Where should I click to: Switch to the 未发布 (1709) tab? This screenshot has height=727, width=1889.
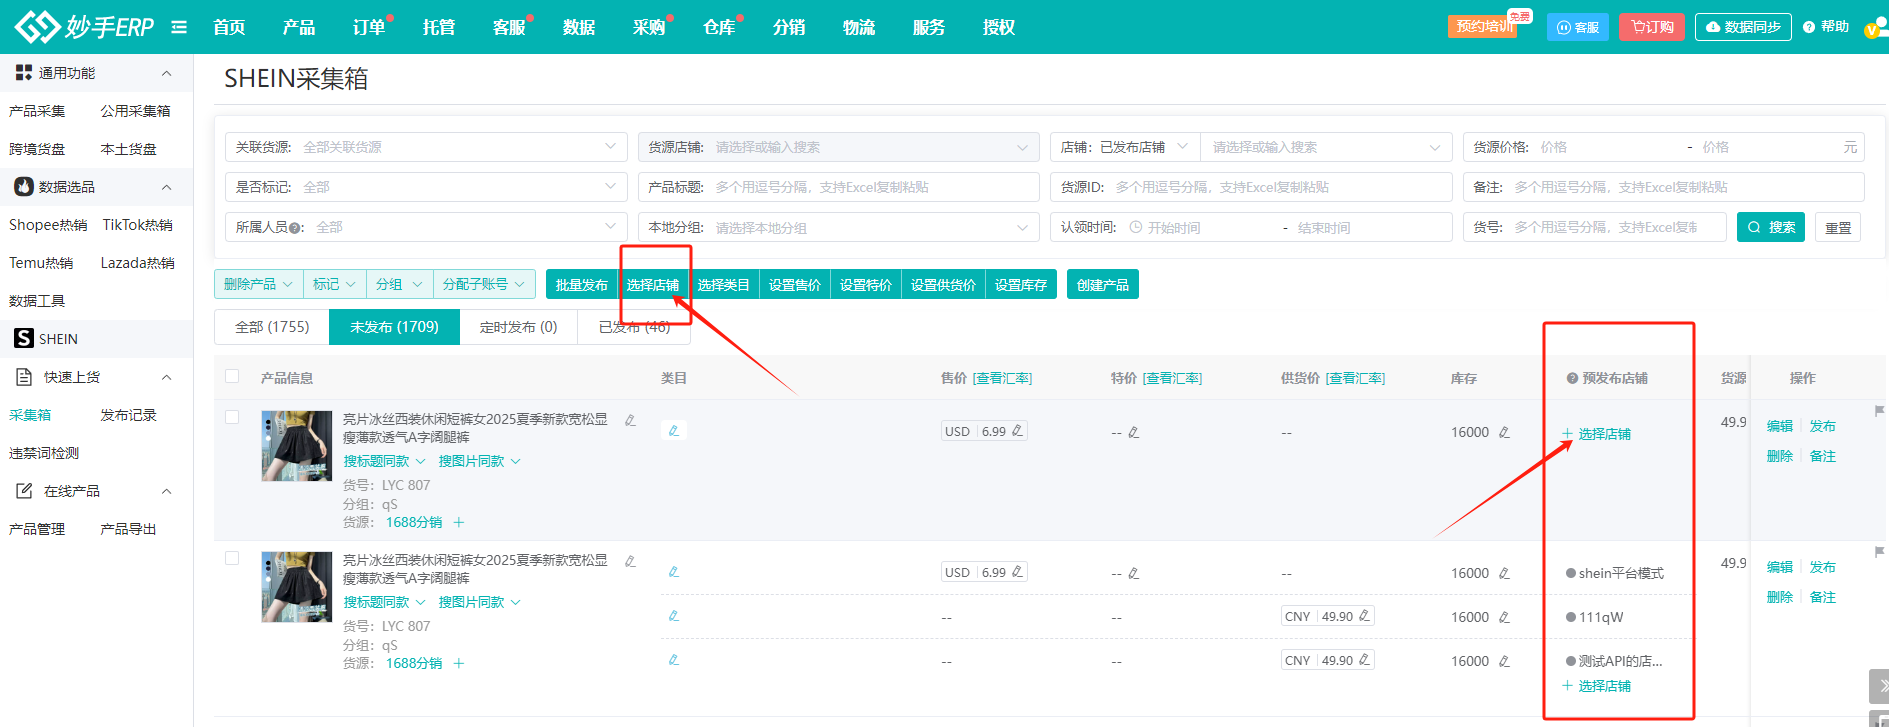(x=394, y=327)
